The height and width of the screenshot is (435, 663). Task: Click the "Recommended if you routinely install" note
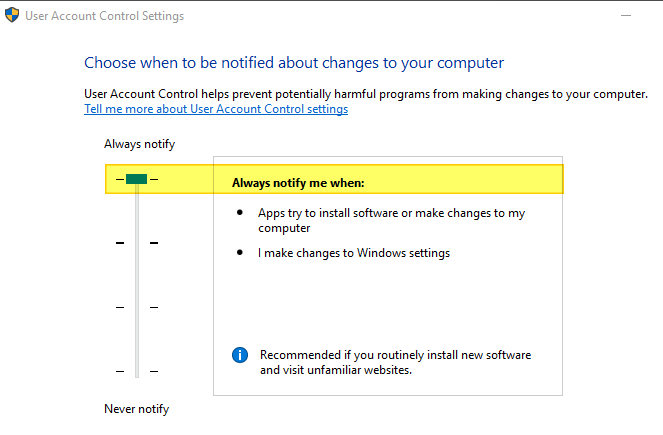click(x=395, y=362)
